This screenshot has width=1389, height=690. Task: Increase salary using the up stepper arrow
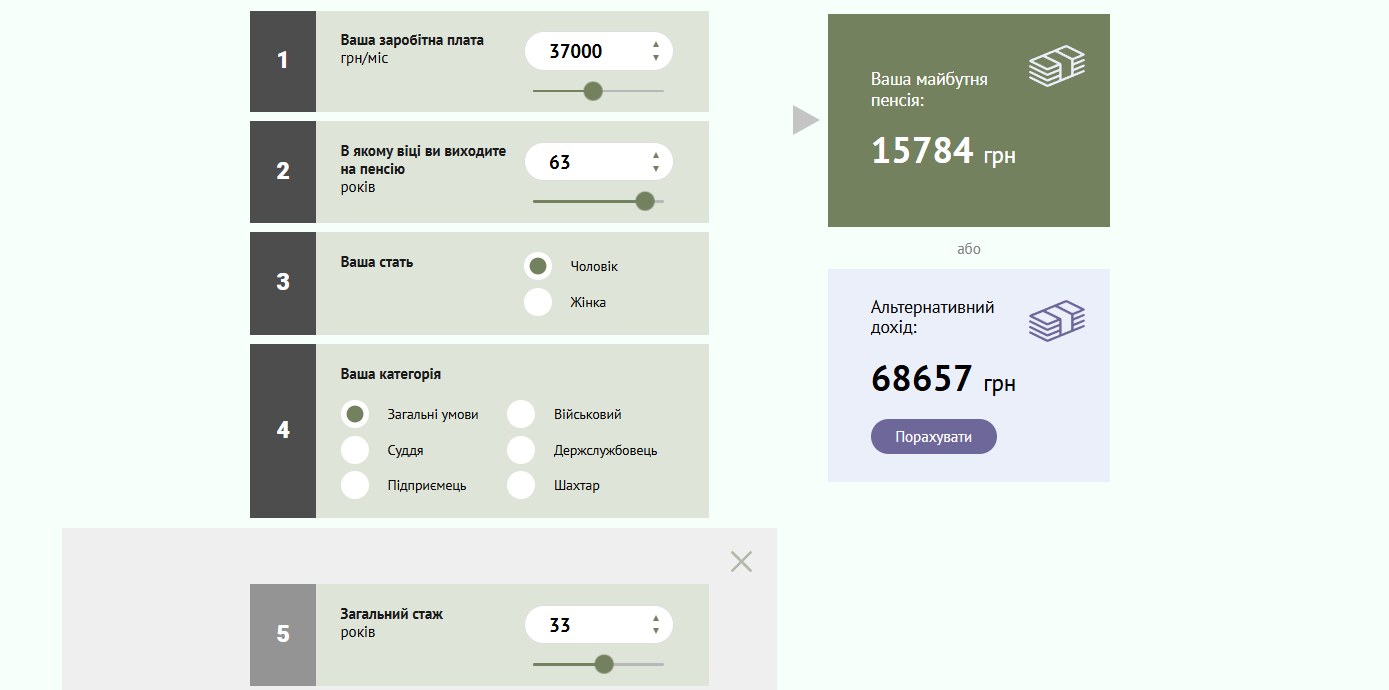(656, 44)
